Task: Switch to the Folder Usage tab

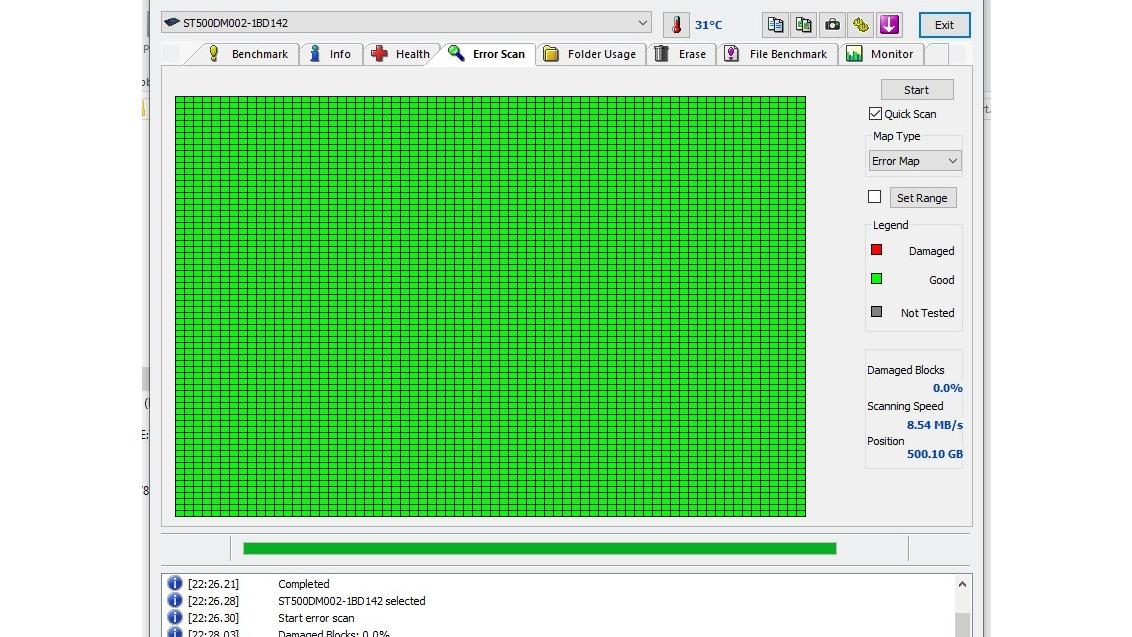Action: pyautogui.click(x=590, y=54)
